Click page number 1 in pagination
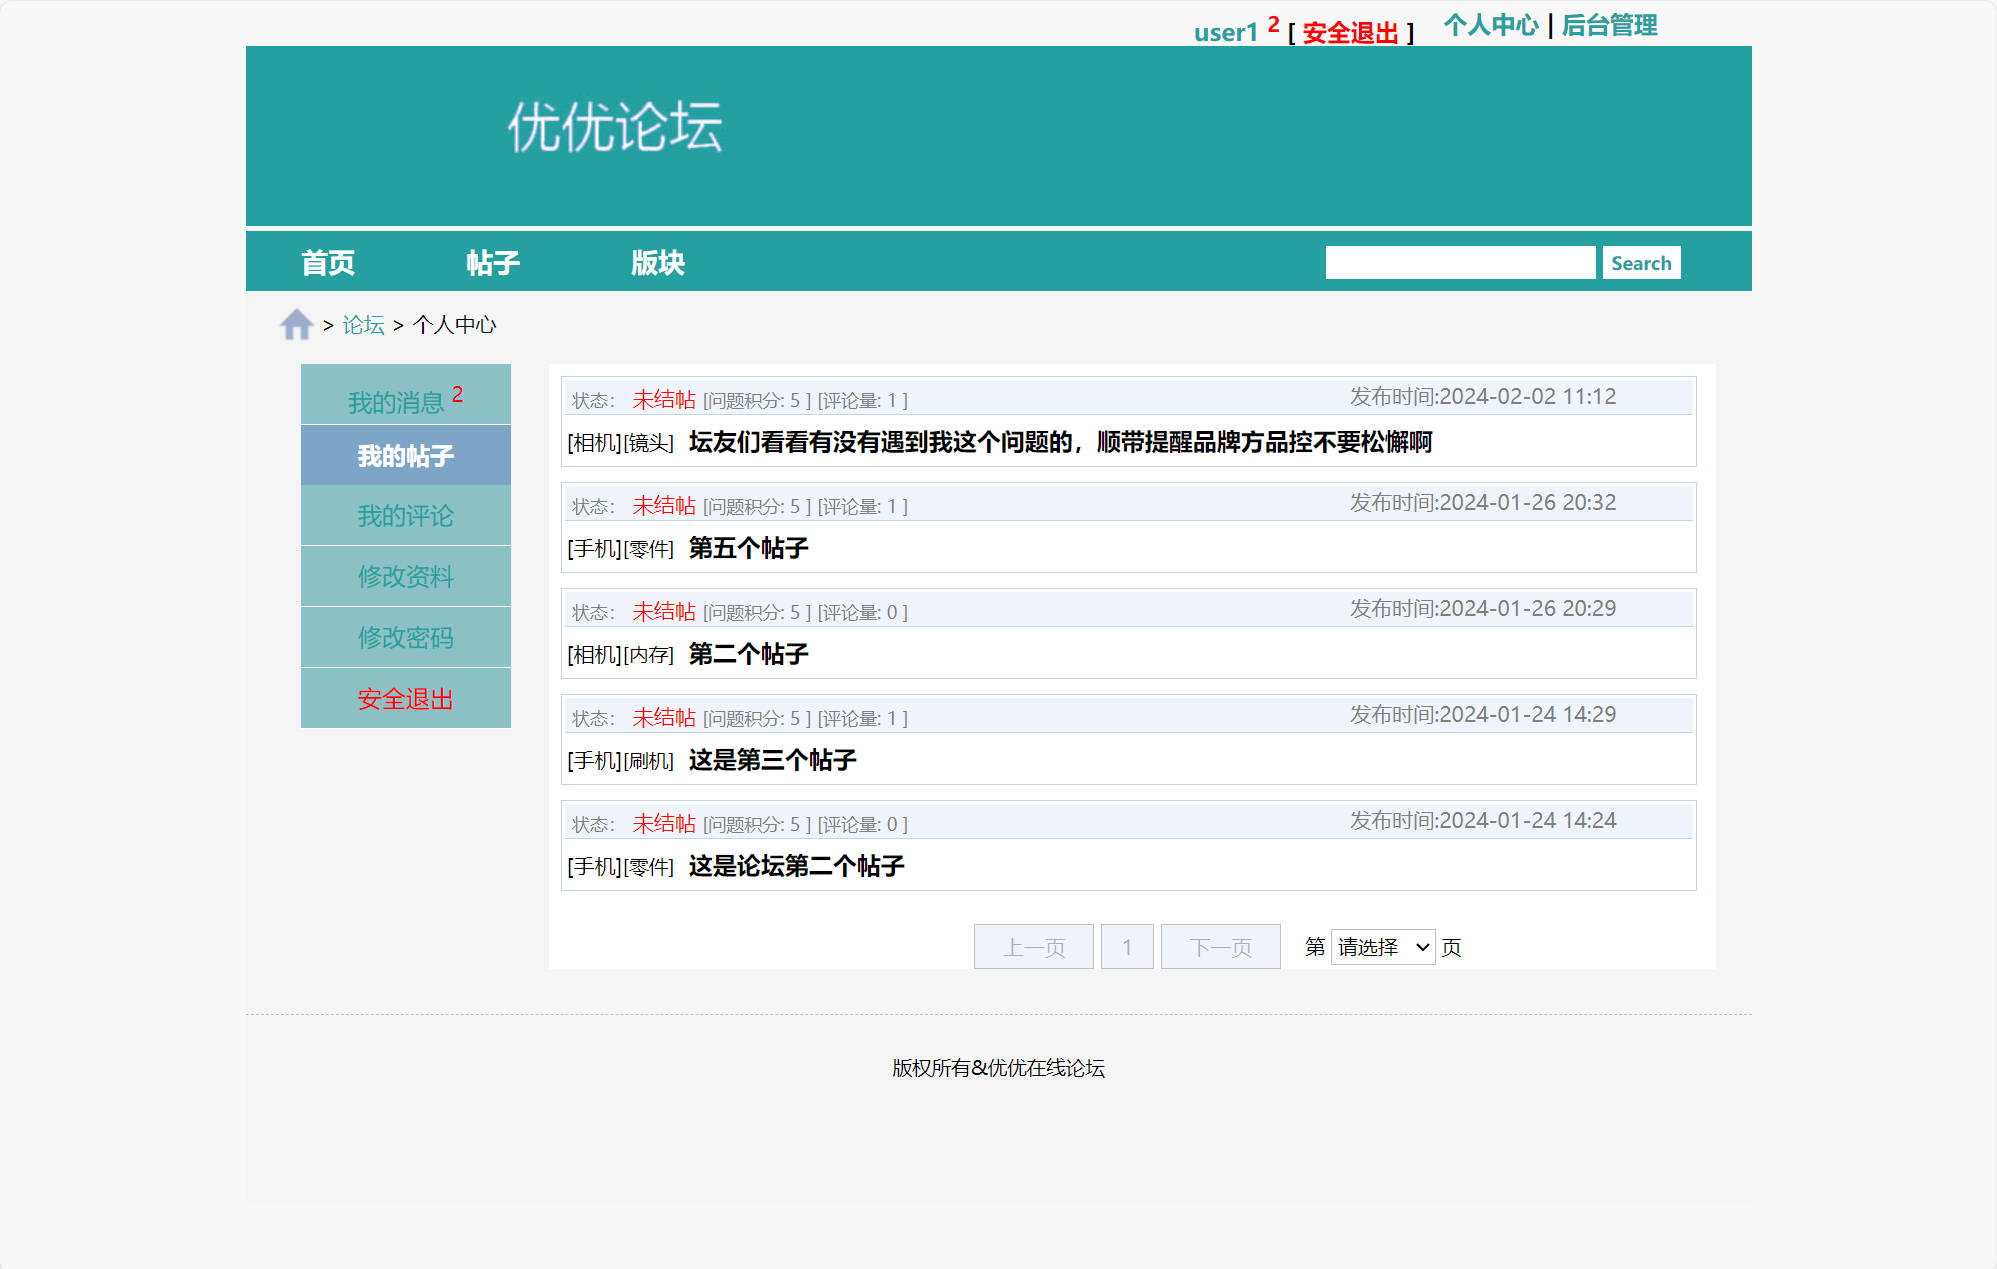The image size is (1997, 1269). 1127,946
